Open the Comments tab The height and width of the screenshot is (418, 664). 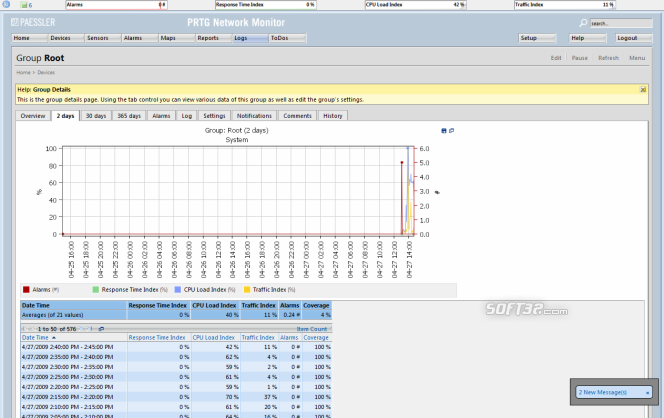(298, 116)
